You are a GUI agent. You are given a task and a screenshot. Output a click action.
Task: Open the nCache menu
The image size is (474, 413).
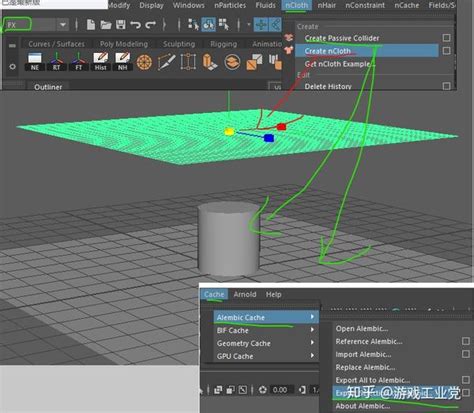click(x=407, y=5)
